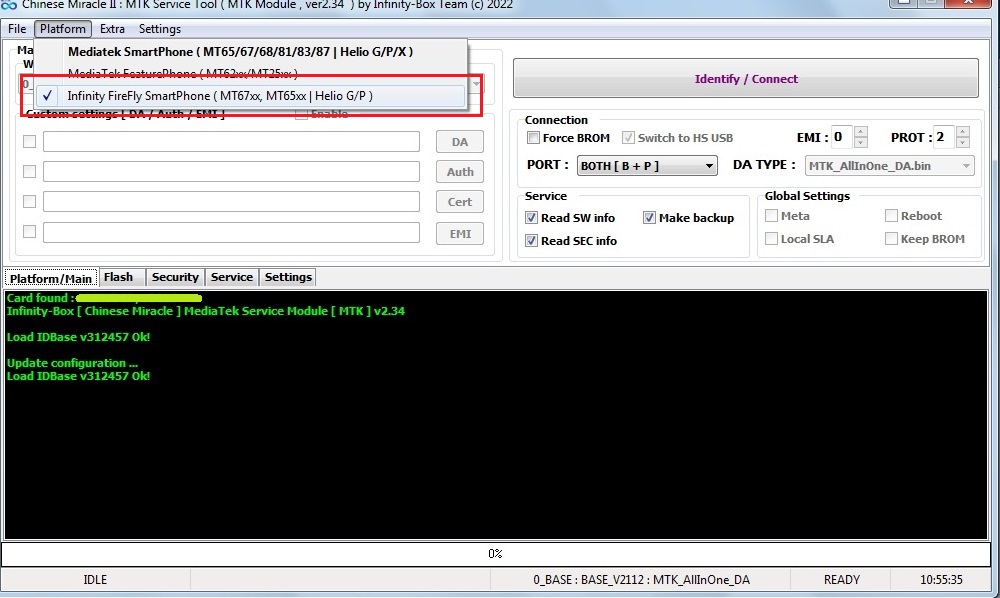
Task: Click the IDLE status bar entry
Action: click(95, 580)
